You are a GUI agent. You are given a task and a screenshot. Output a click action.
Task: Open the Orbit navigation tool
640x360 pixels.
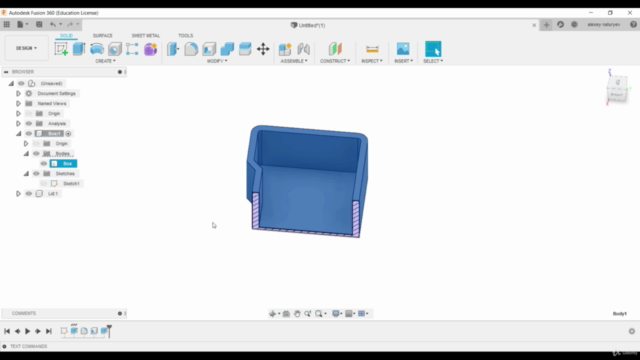(x=273, y=313)
